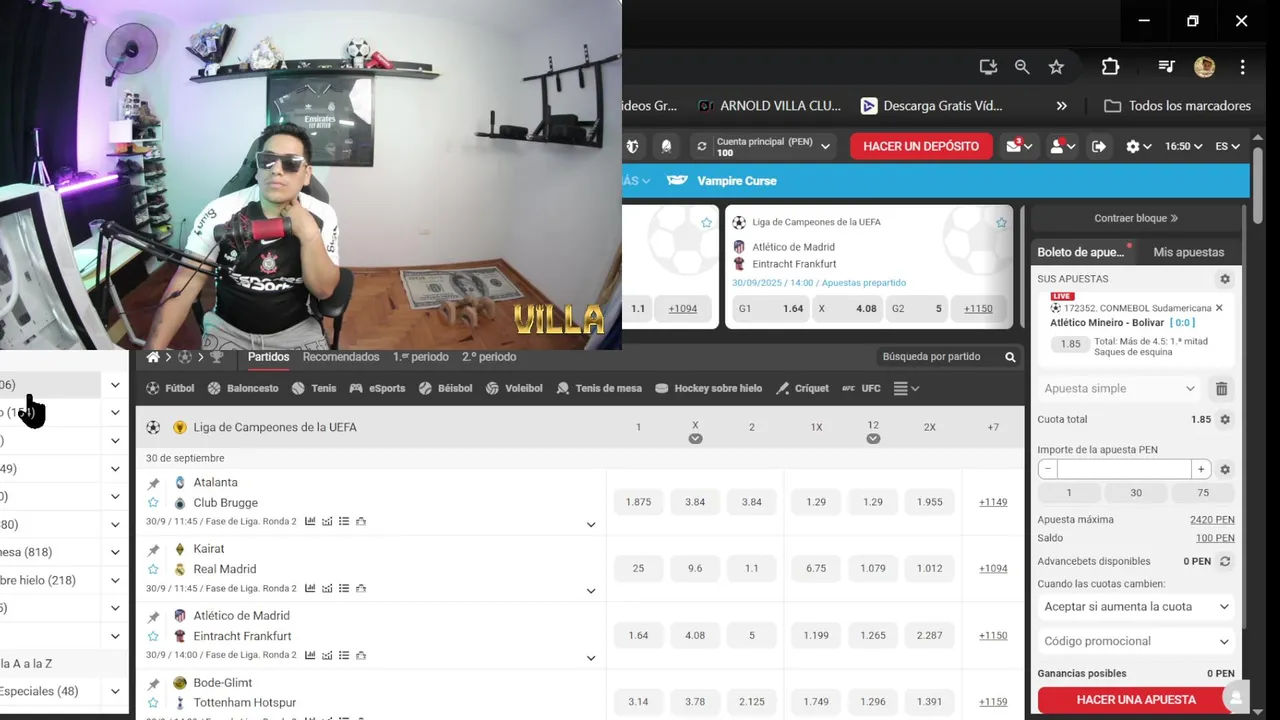This screenshot has height=720, width=1280.
Task: Bookmark this page with the star icon
Action: [x=1056, y=67]
